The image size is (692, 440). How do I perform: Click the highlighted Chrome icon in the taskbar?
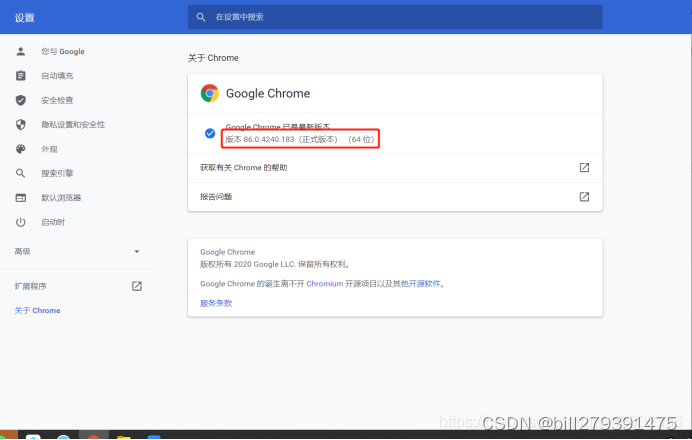94,436
